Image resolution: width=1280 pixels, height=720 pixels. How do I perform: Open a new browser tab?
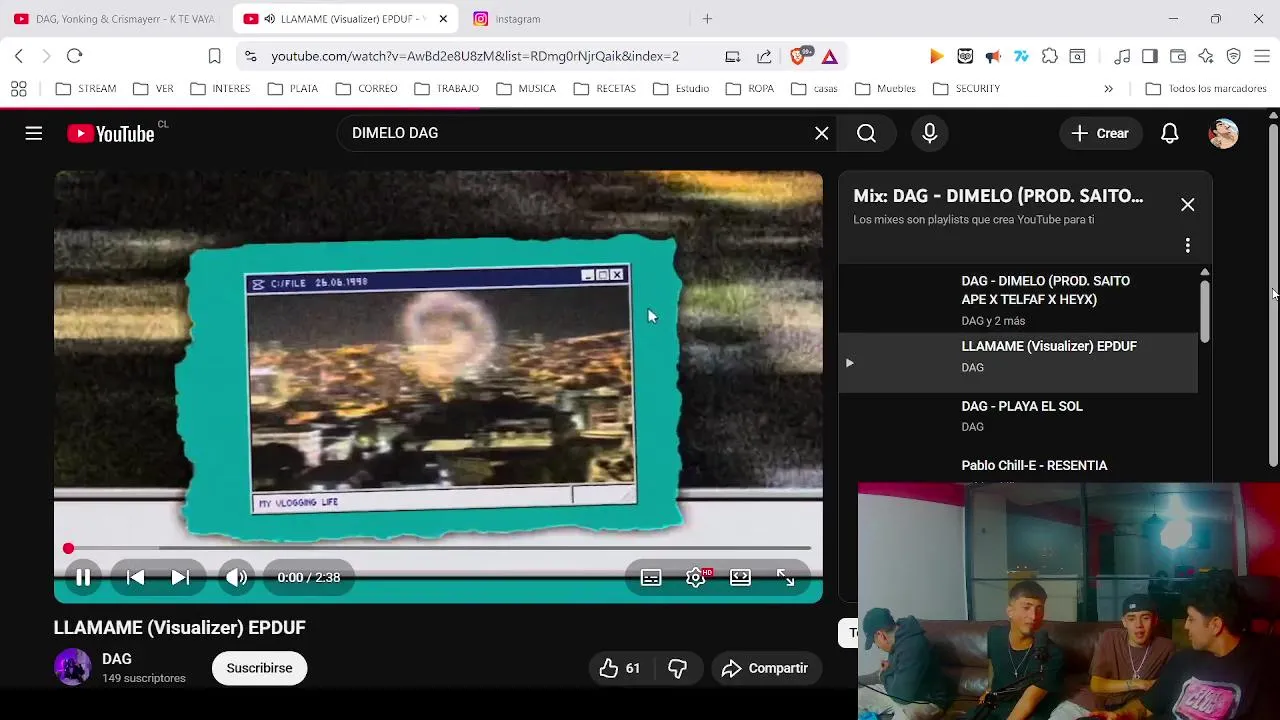(707, 19)
